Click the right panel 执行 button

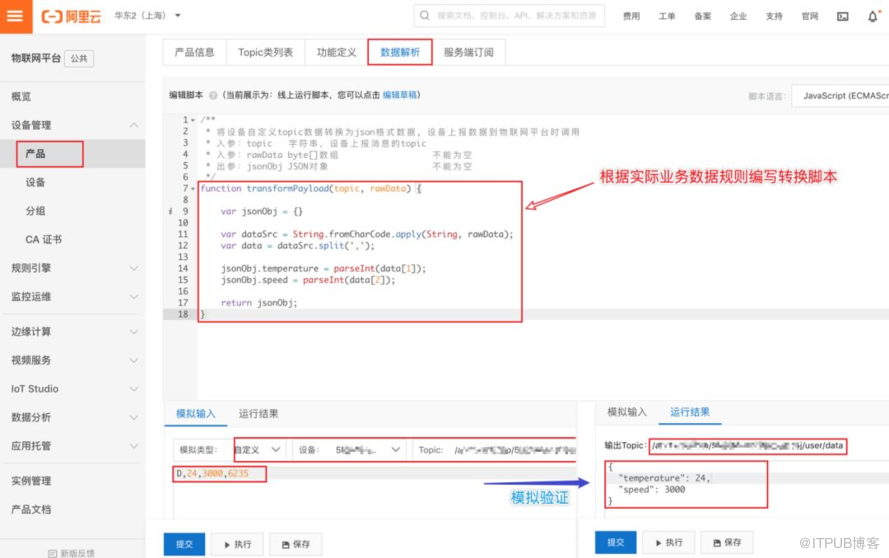point(669,542)
